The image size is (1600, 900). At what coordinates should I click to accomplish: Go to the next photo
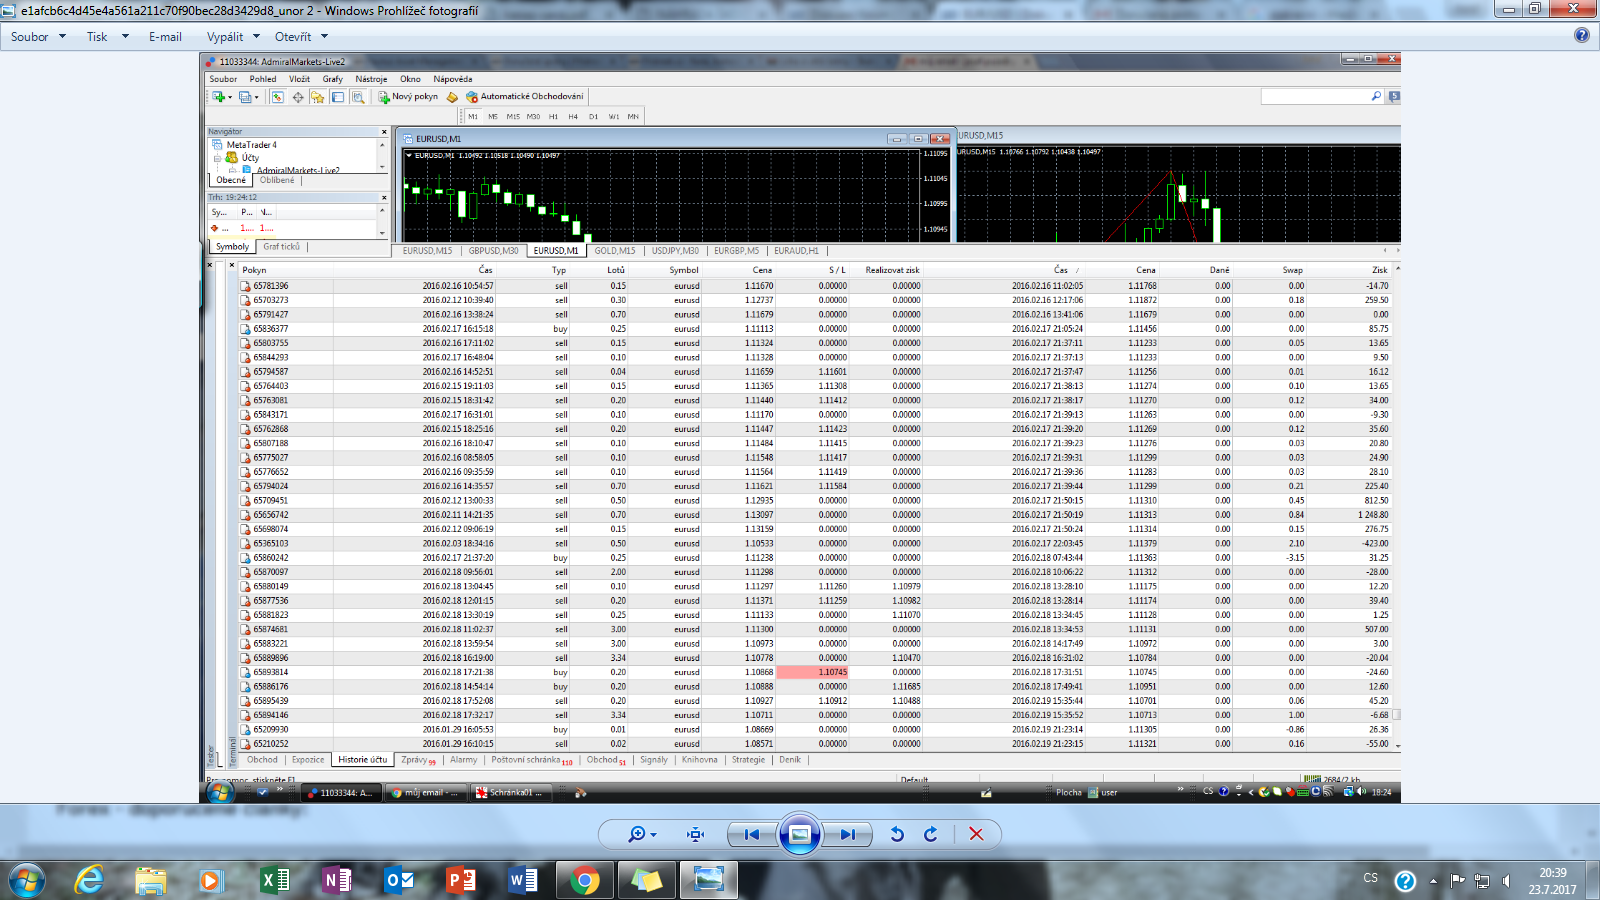click(848, 834)
